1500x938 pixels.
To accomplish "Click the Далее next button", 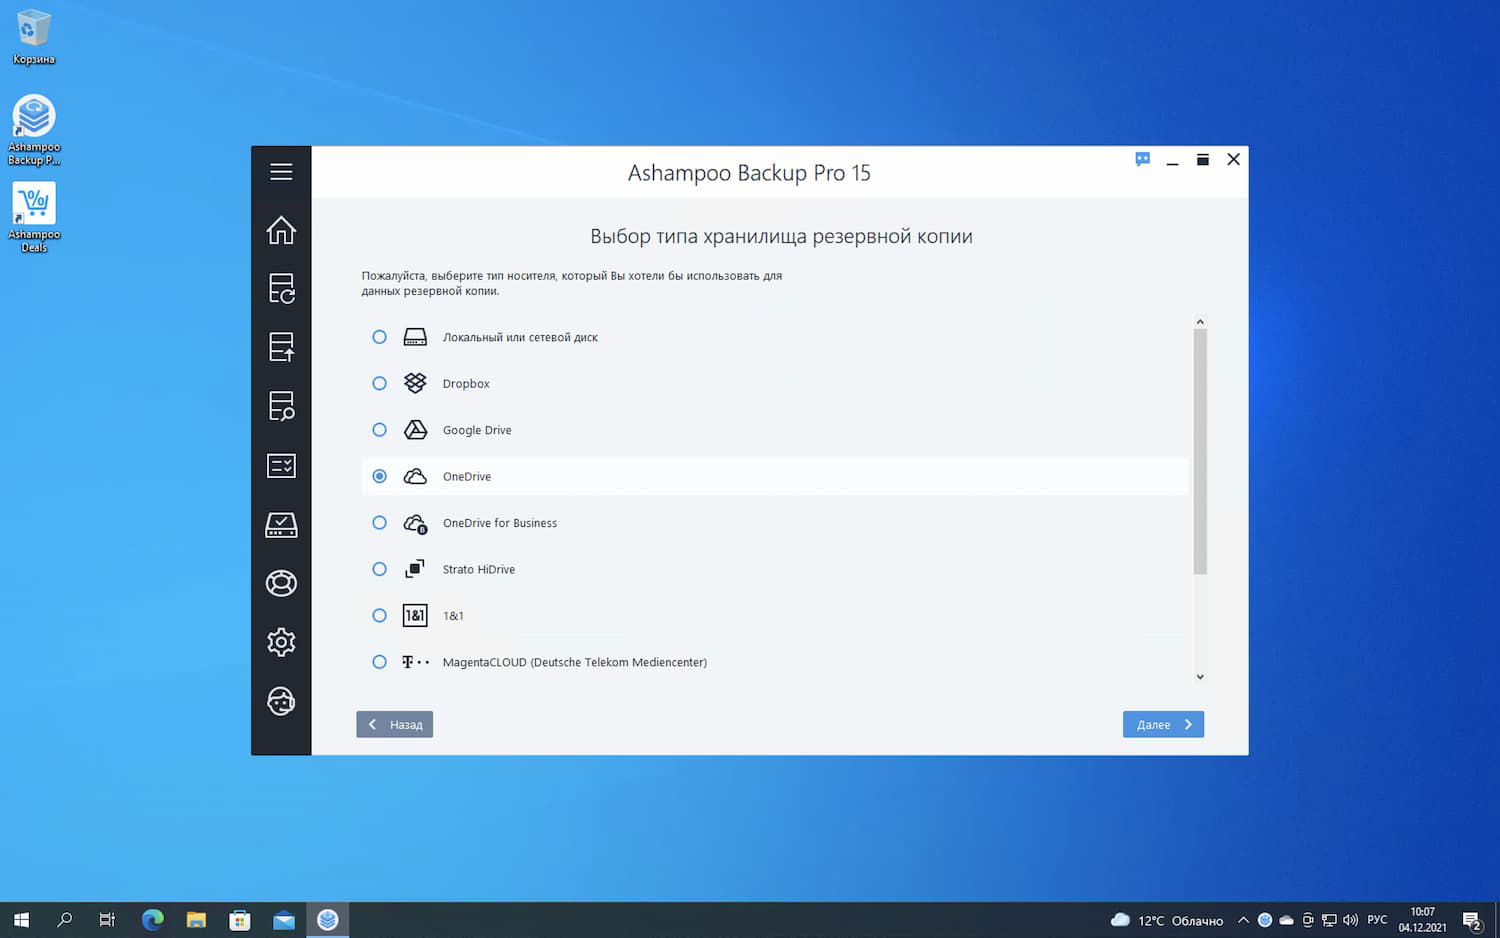I will coord(1163,724).
